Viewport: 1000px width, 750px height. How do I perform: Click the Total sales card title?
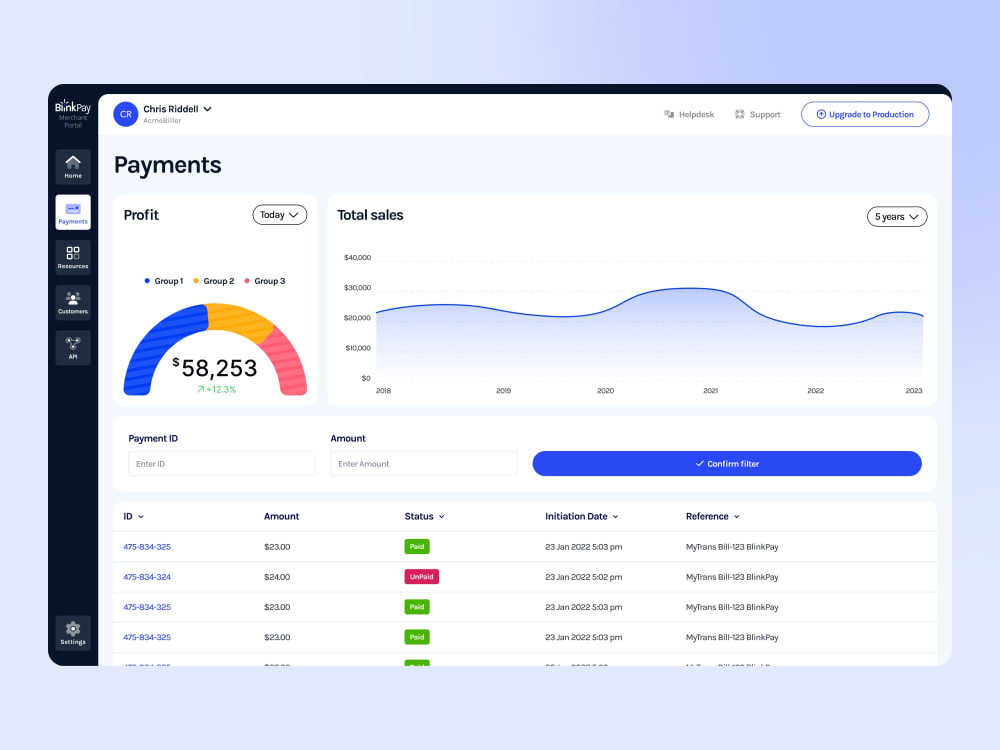coord(370,216)
